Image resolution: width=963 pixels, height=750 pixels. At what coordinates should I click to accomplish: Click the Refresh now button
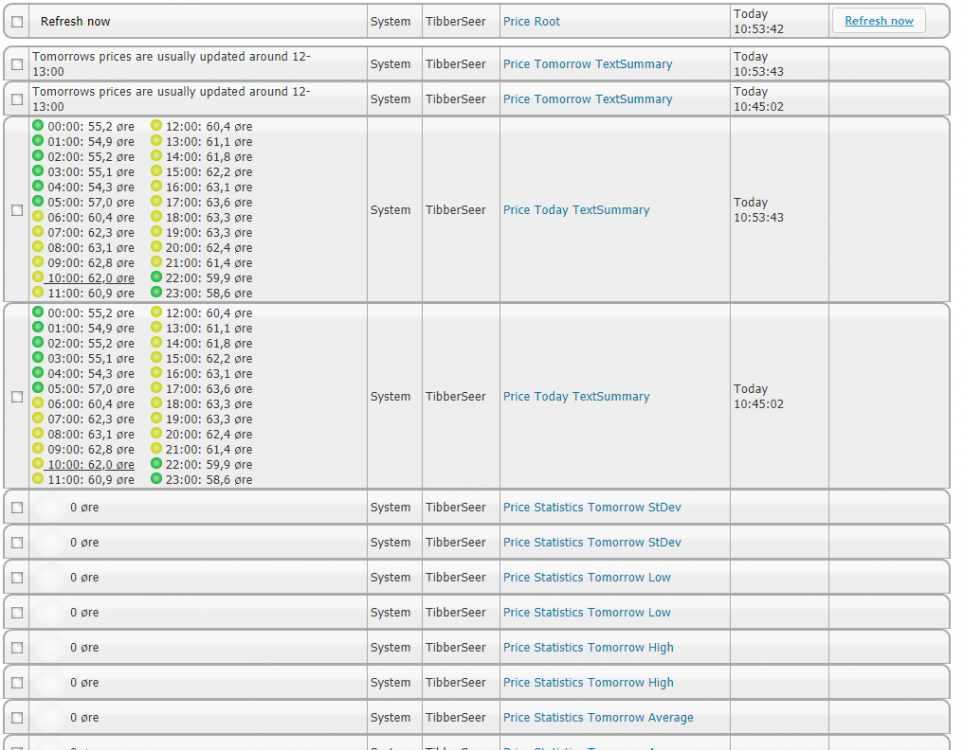pos(878,21)
